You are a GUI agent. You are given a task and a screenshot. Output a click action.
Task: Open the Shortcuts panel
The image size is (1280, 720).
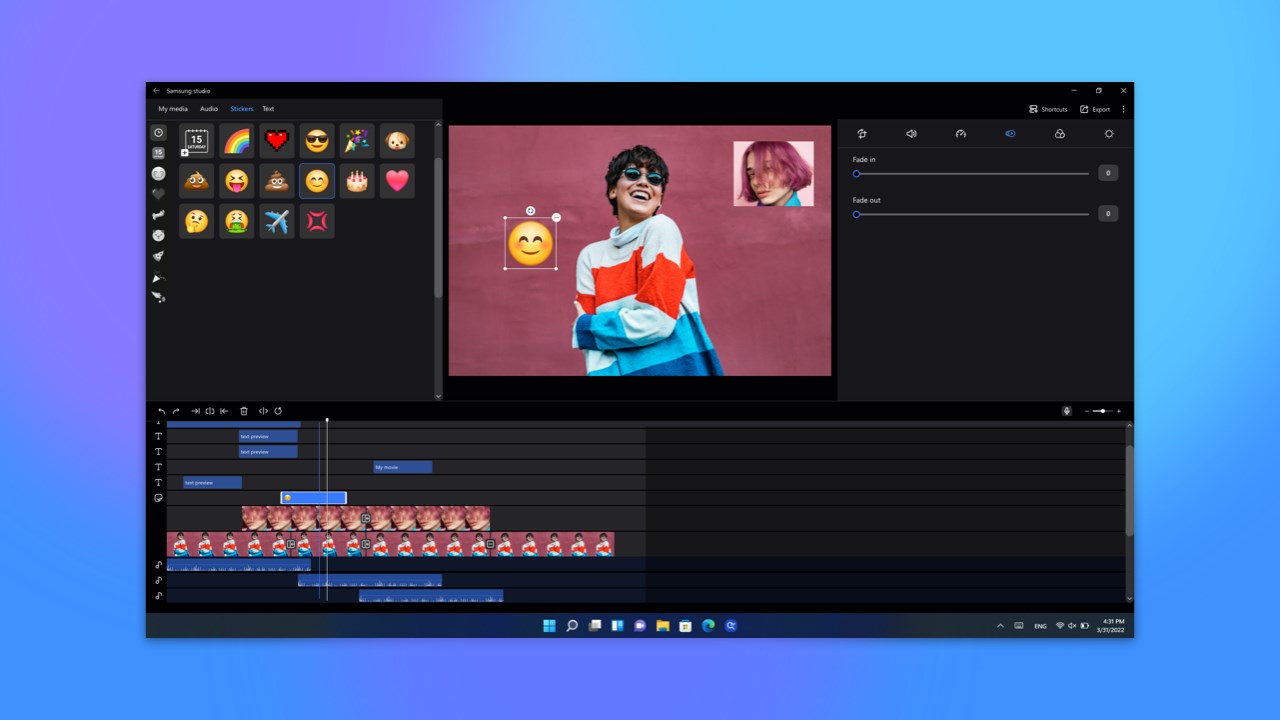click(1048, 109)
